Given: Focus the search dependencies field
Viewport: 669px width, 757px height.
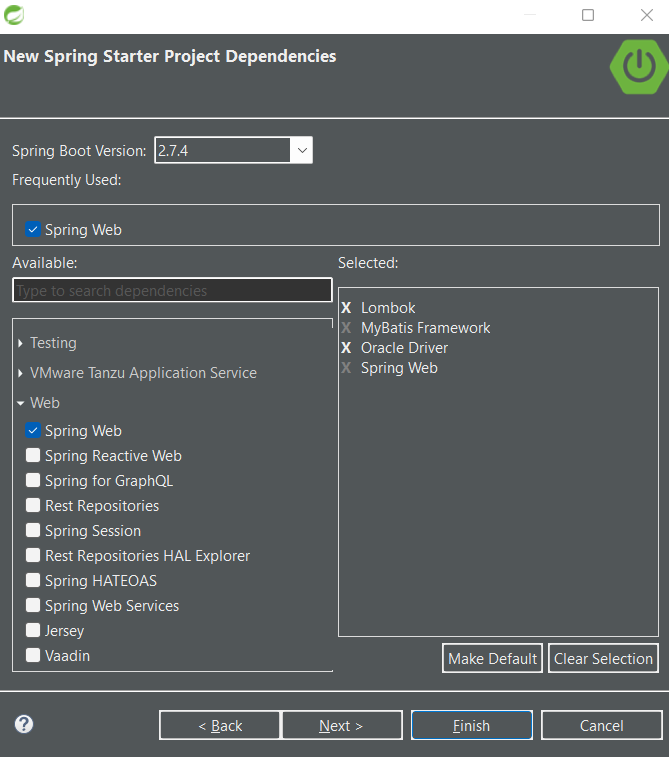Looking at the screenshot, I should [x=172, y=290].
